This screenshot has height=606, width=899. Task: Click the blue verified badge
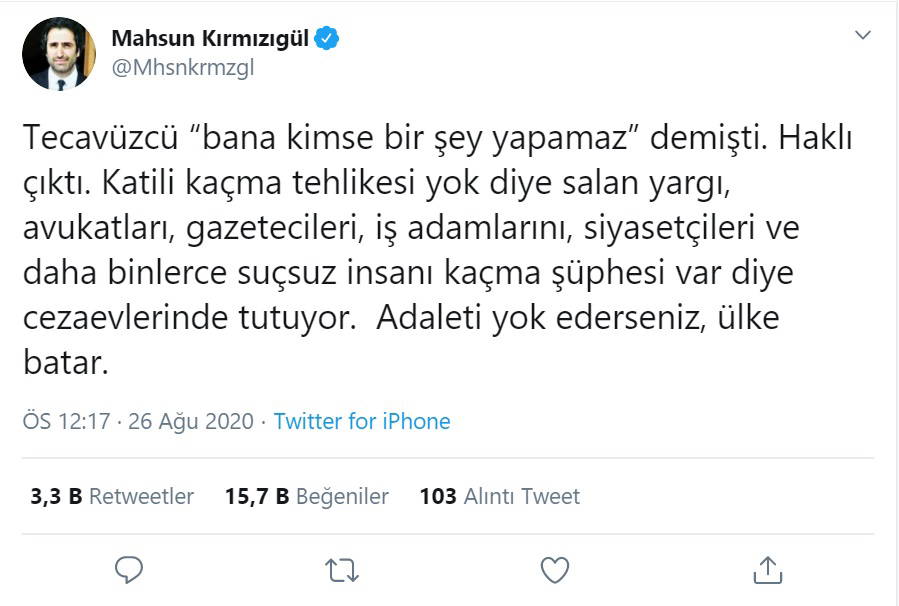(328, 39)
